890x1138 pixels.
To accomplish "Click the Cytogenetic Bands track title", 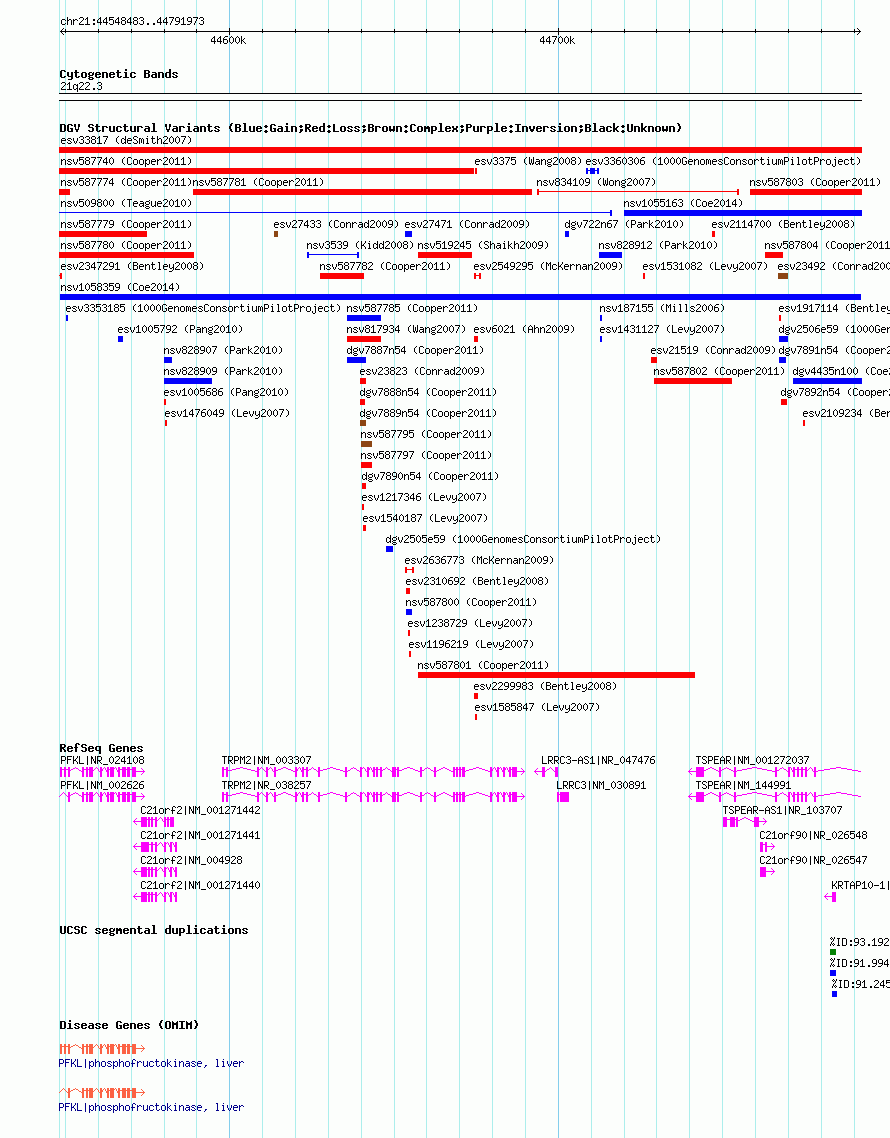I will 118,74.
